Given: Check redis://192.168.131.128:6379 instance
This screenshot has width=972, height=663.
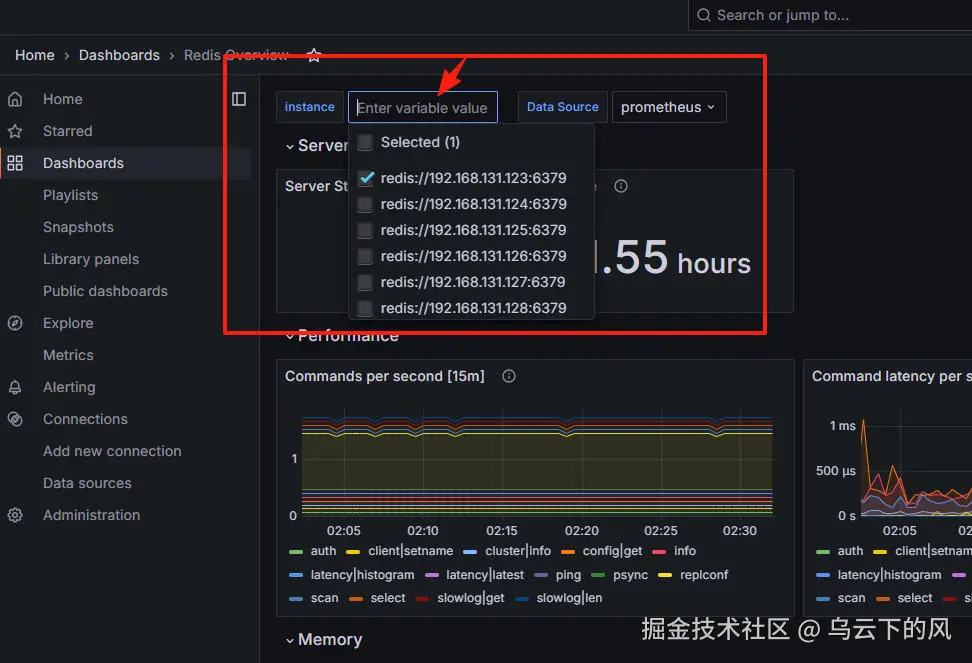Looking at the screenshot, I should click(x=365, y=309).
